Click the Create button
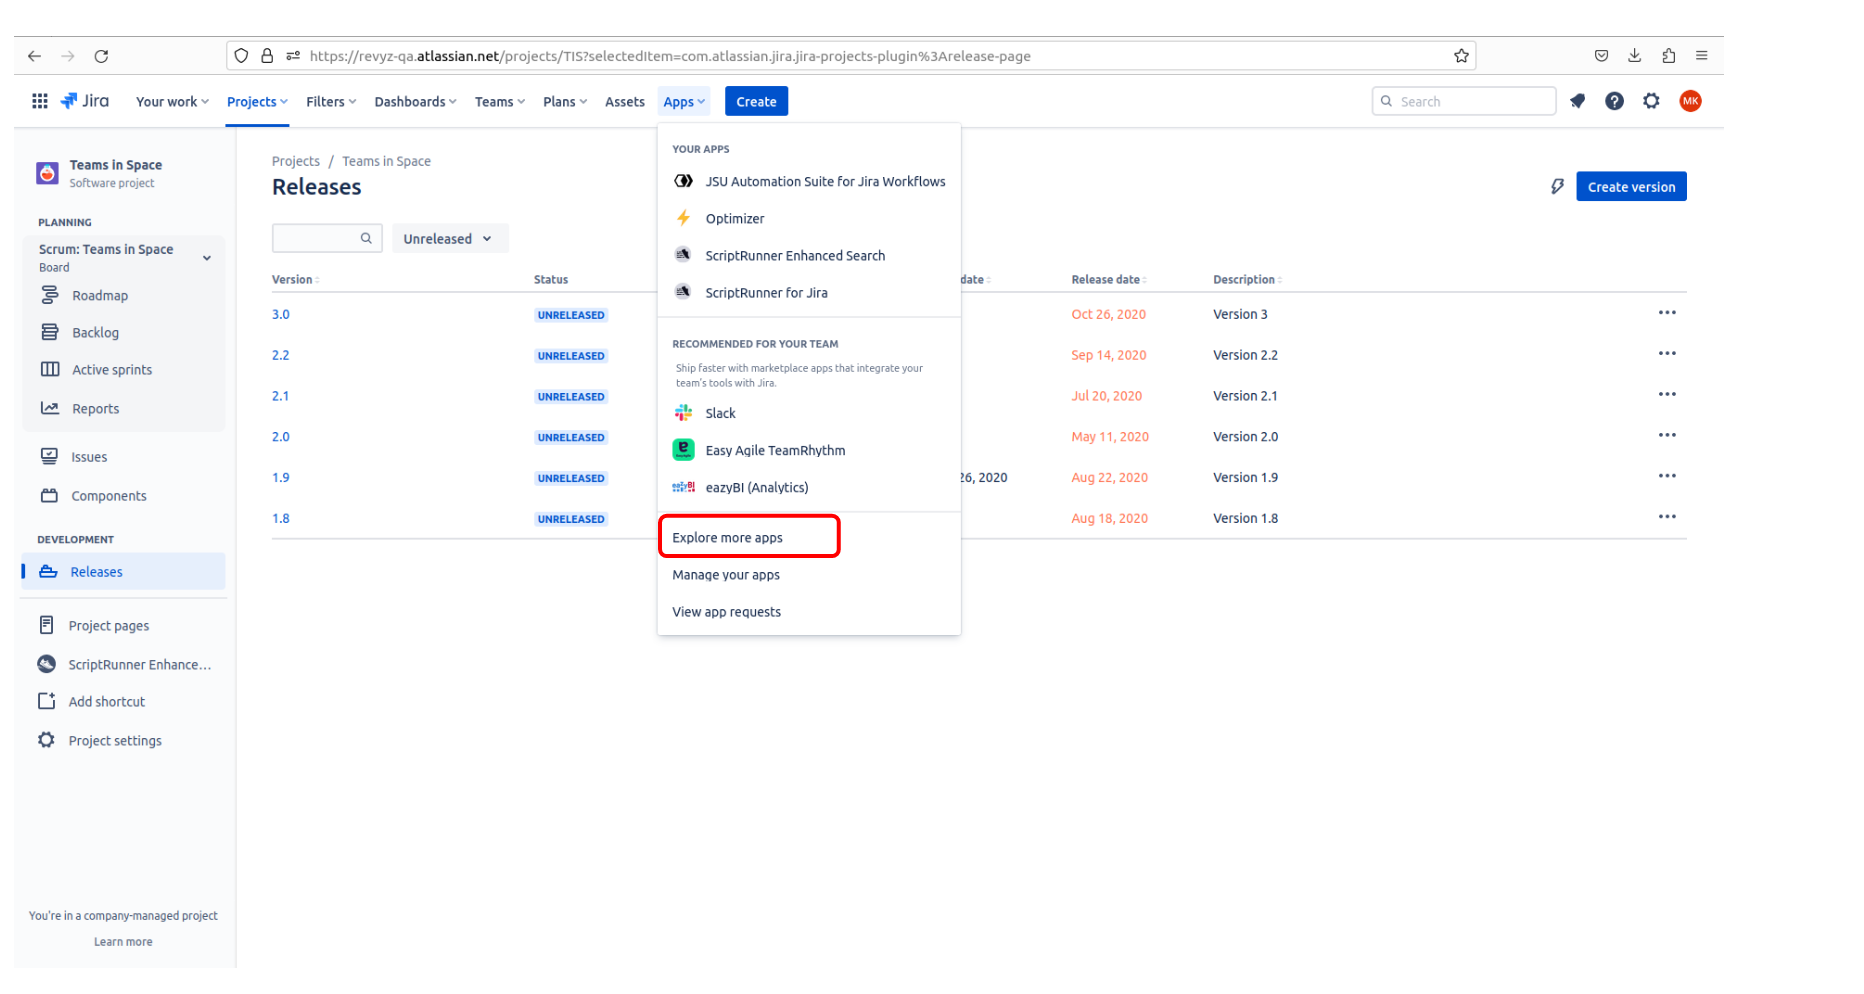Screen dimensions: 1864x994 pos(756,102)
